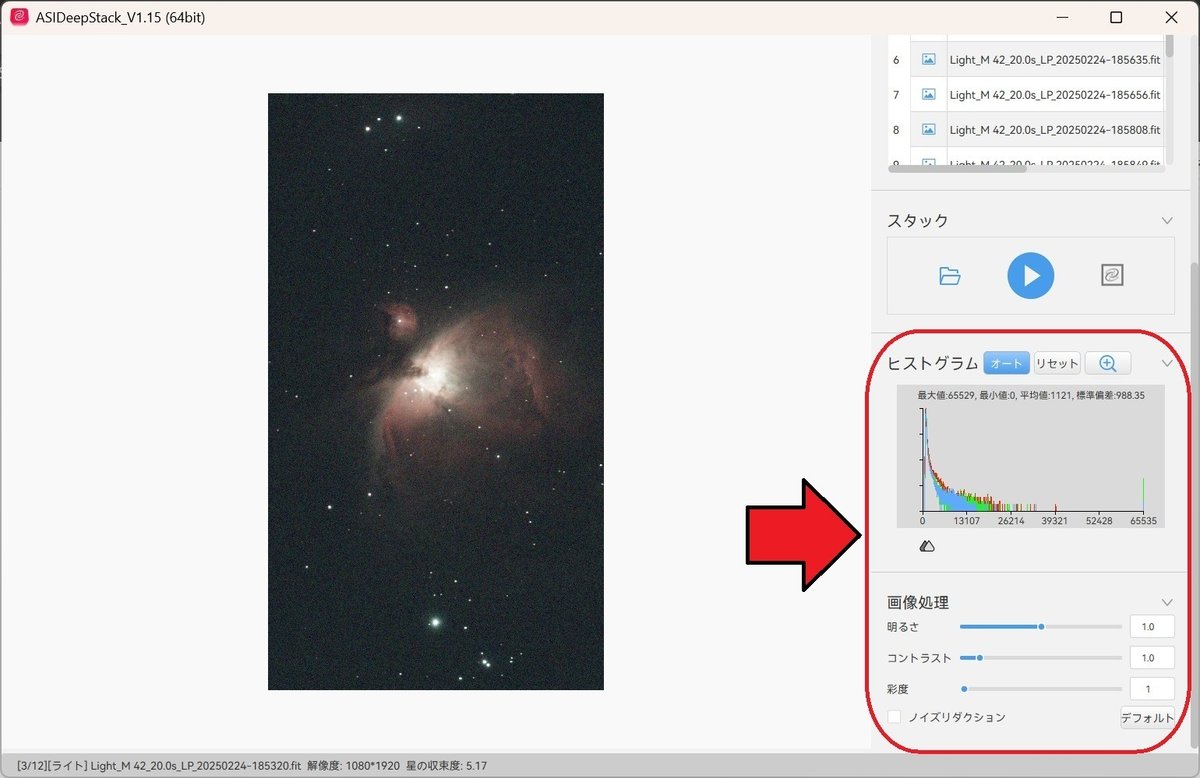Screen dimensions: 1200x778
Task: Click the image icon beside file row 6
Action: coord(927,60)
